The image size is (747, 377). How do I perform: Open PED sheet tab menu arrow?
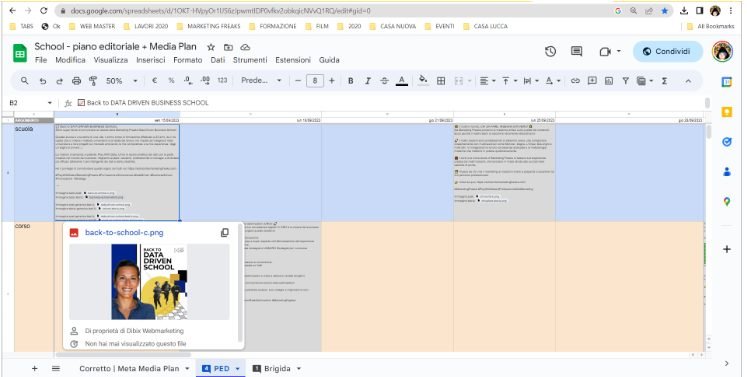237,368
